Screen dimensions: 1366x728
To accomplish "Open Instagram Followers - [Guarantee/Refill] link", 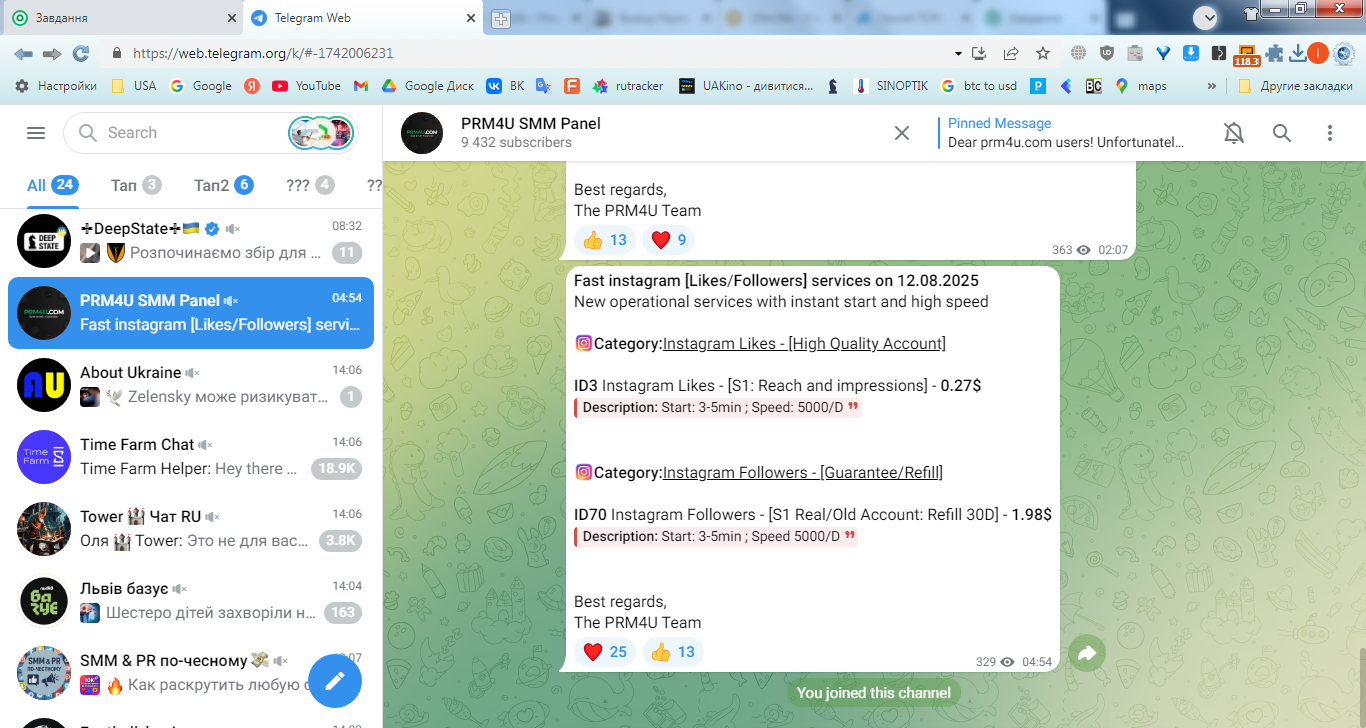I will pyautogui.click(x=802, y=473).
